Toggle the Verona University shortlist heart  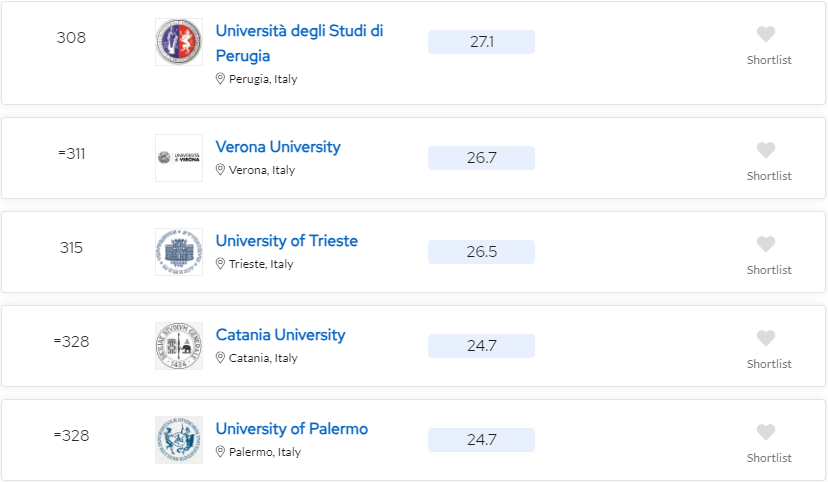[x=766, y=150]
